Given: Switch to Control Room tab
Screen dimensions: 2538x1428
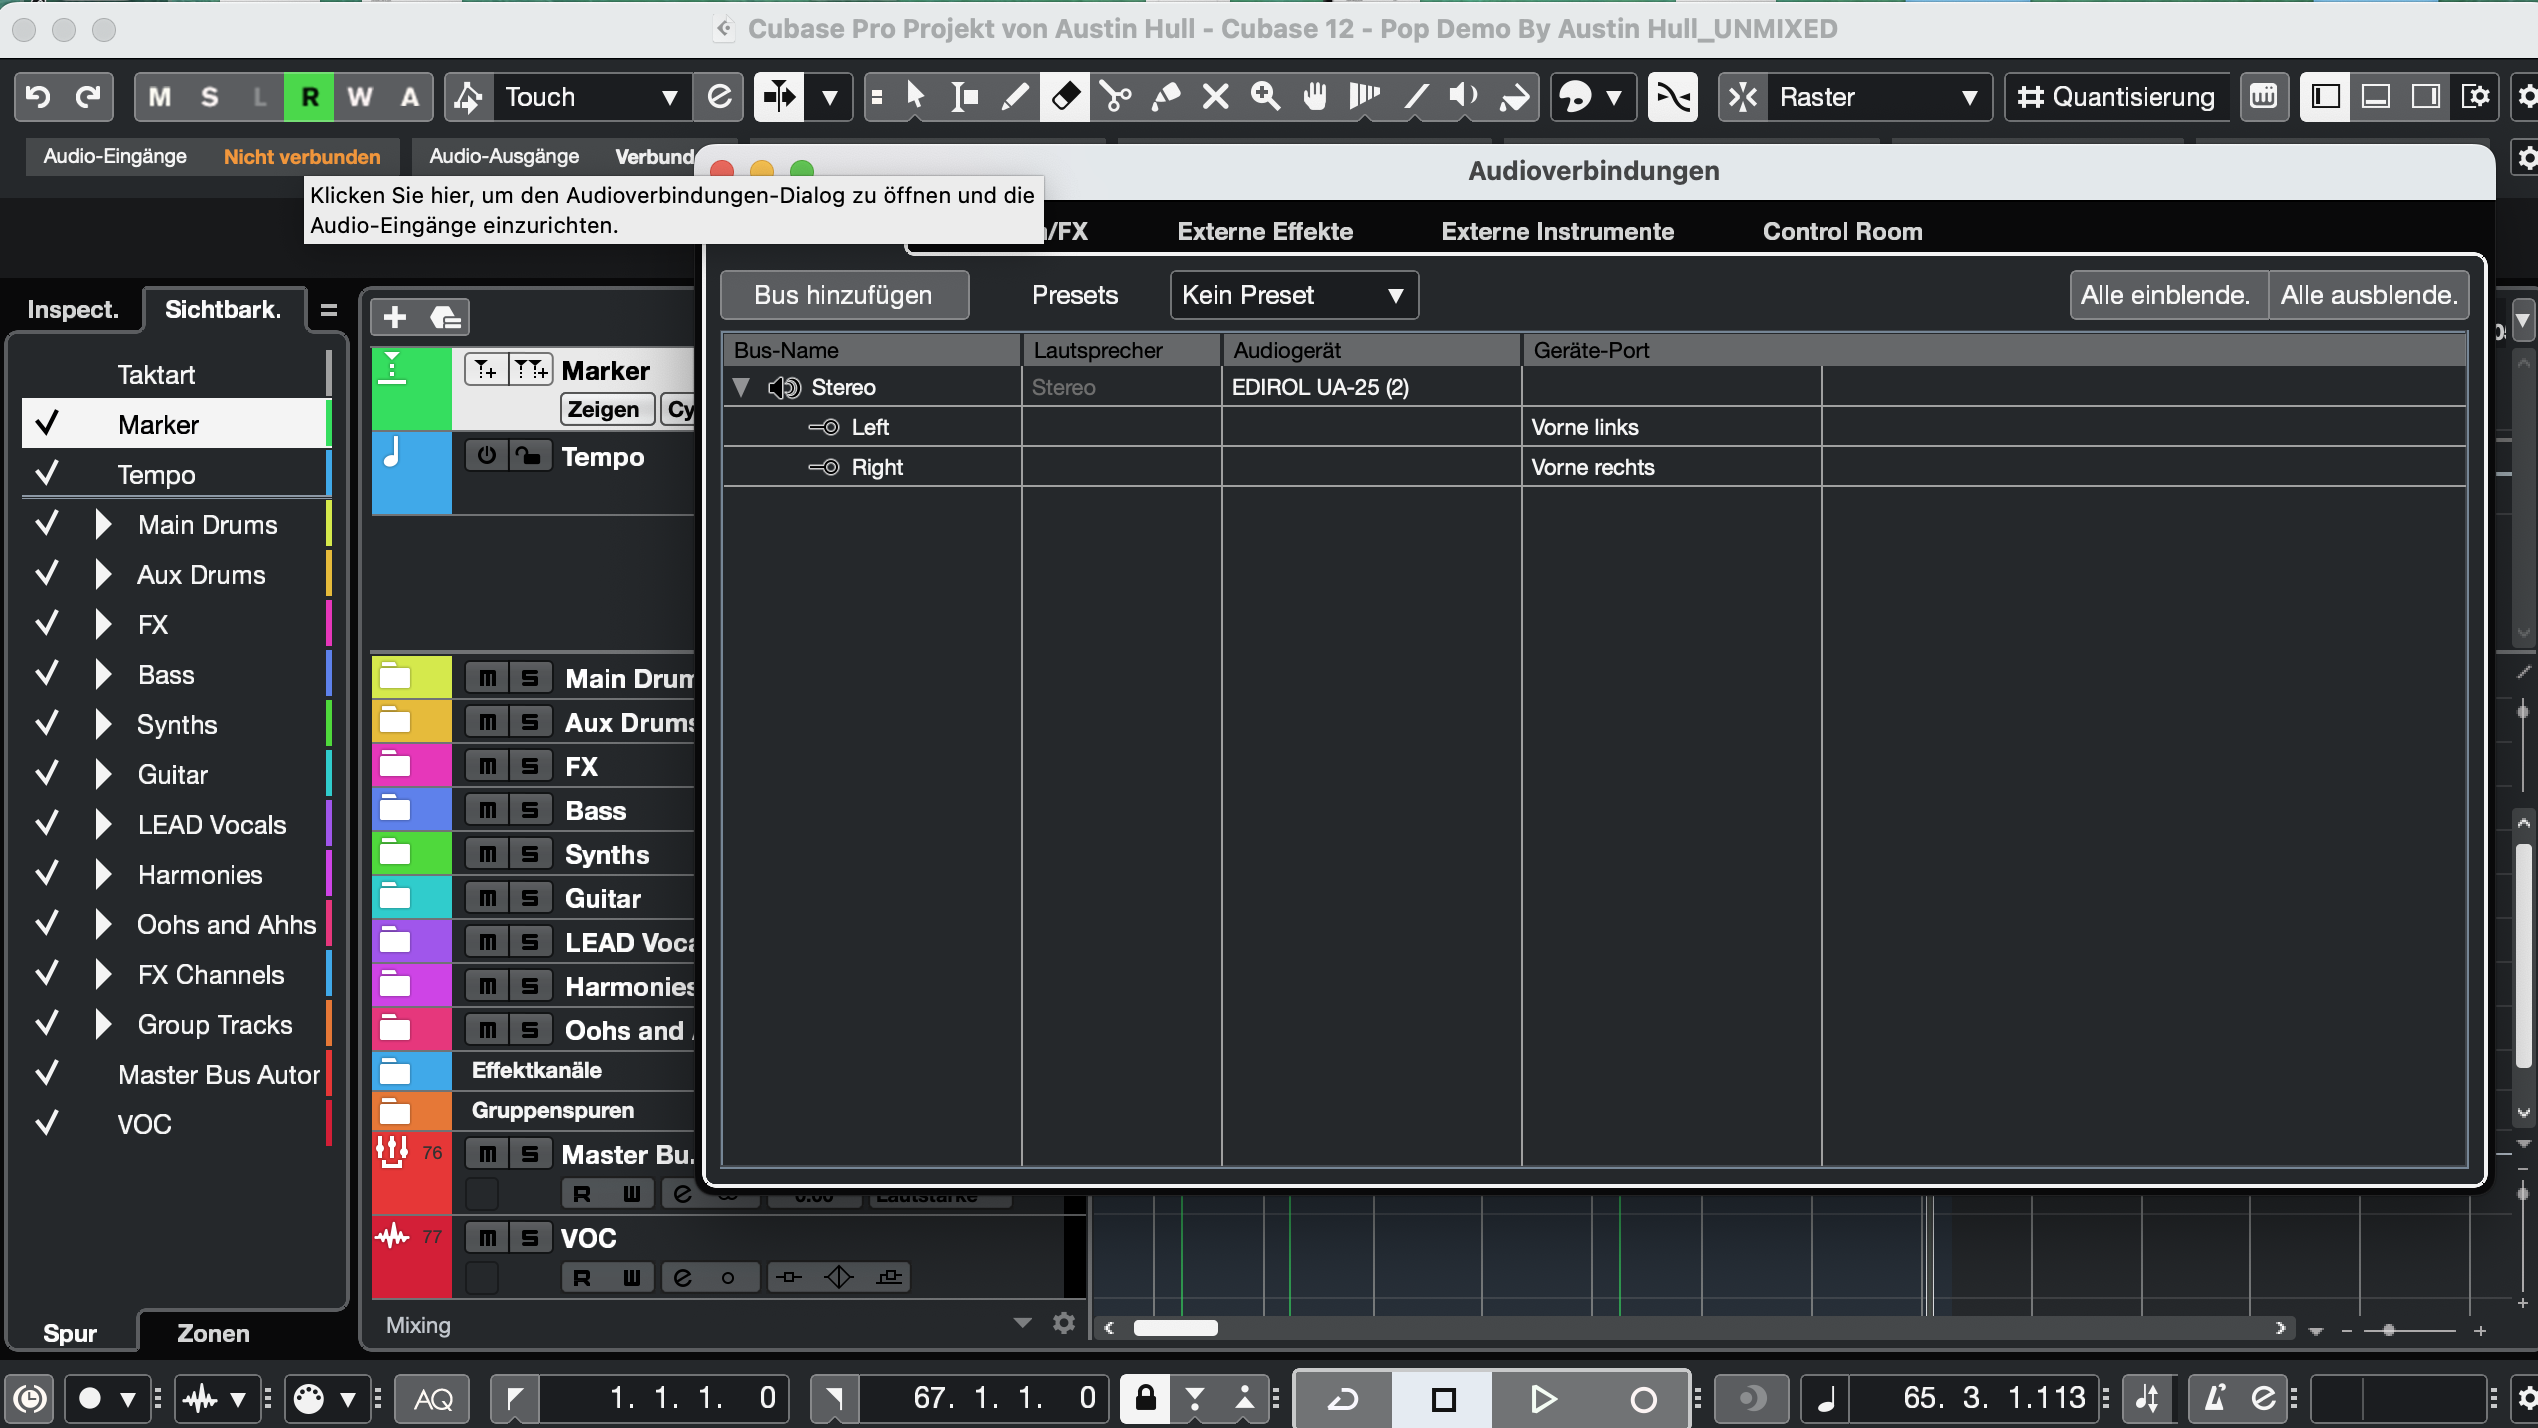Looking at the screenshot, I should [x=1842, y=231].
